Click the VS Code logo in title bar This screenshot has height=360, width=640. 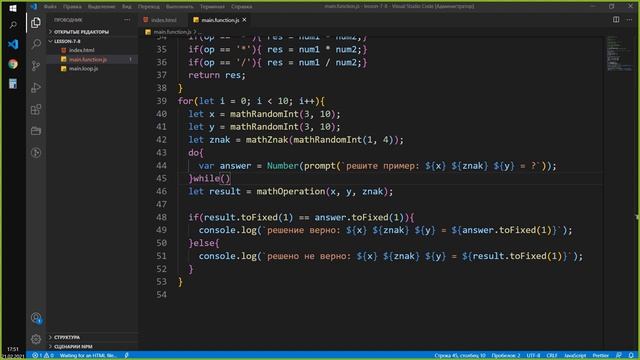pyautogui.click(x=34, y=7)
